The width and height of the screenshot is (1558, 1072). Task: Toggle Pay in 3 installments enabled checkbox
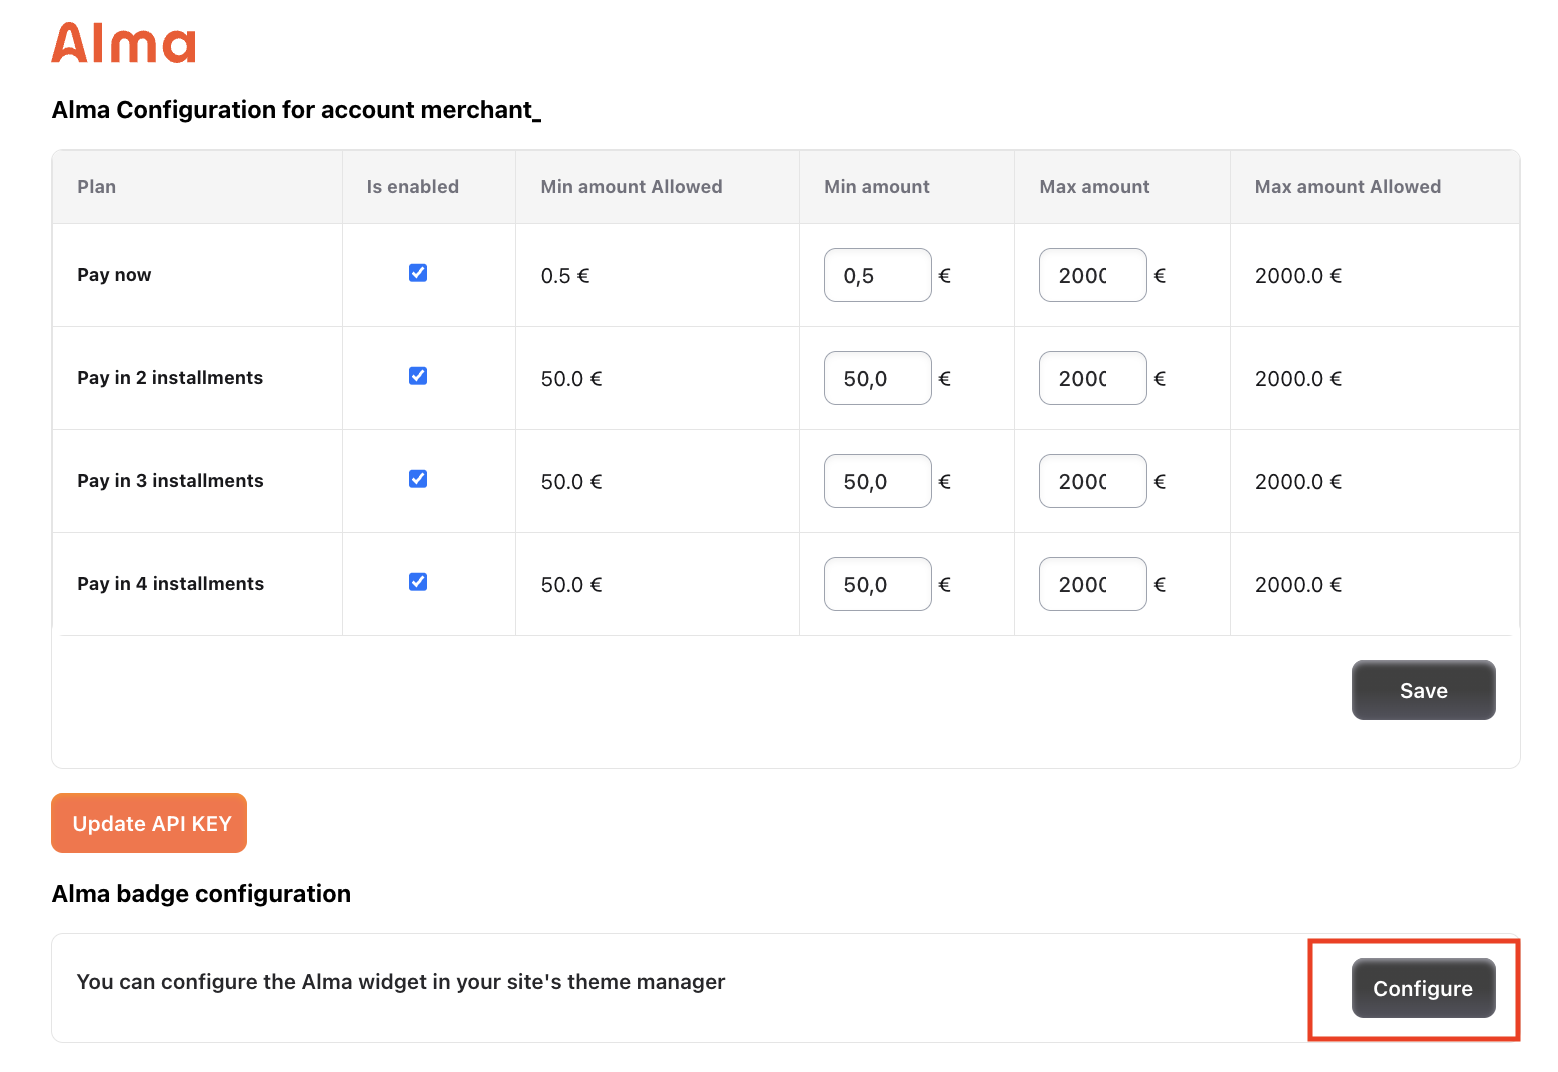(418, 479)
